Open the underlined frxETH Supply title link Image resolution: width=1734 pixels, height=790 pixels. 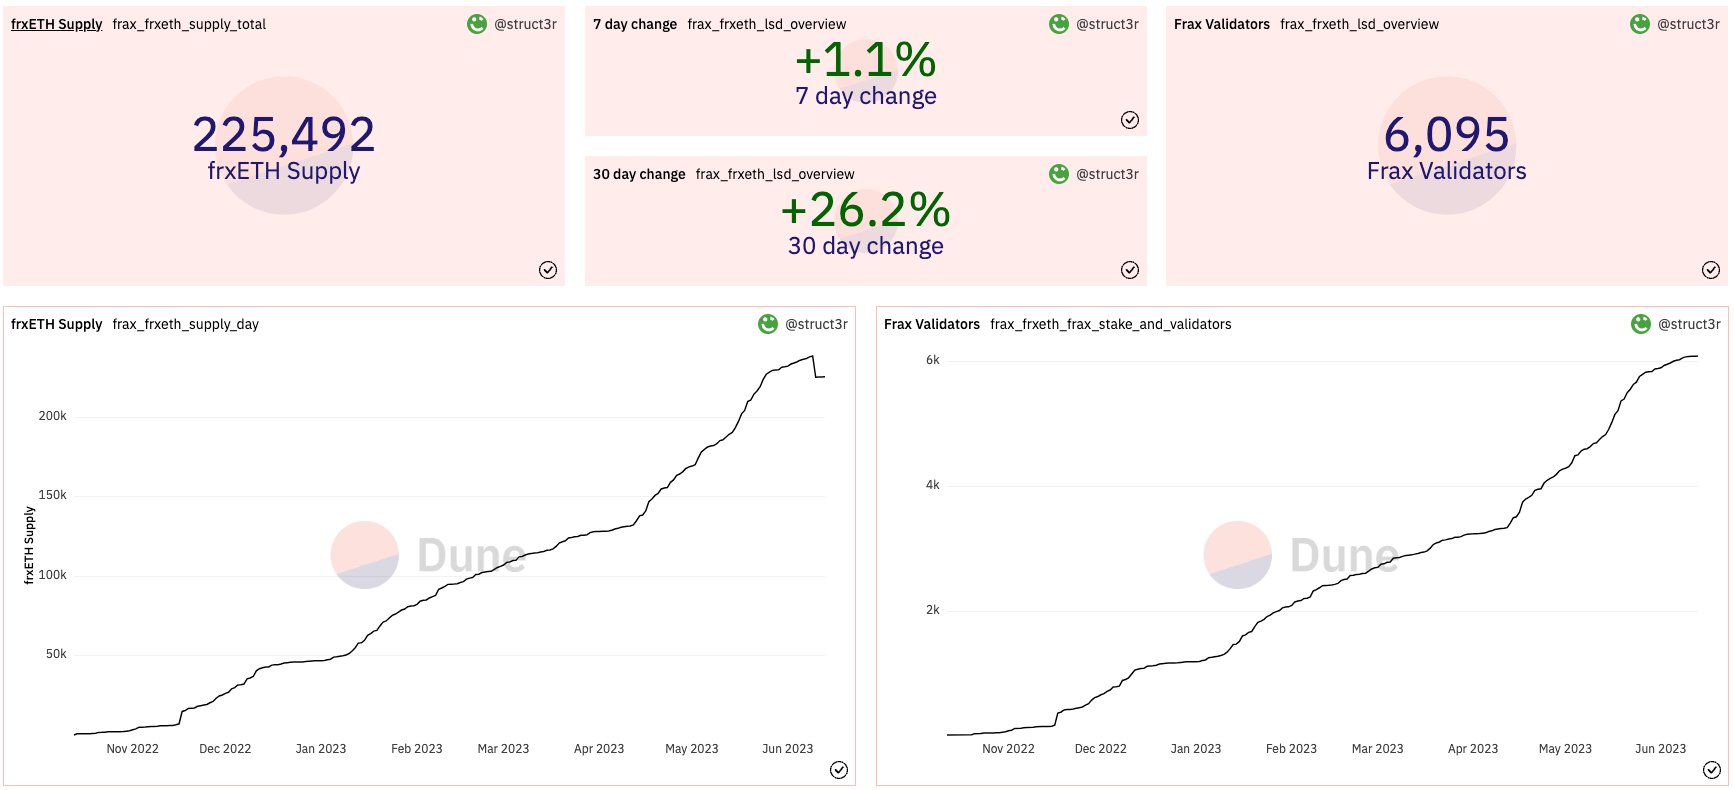56,24
